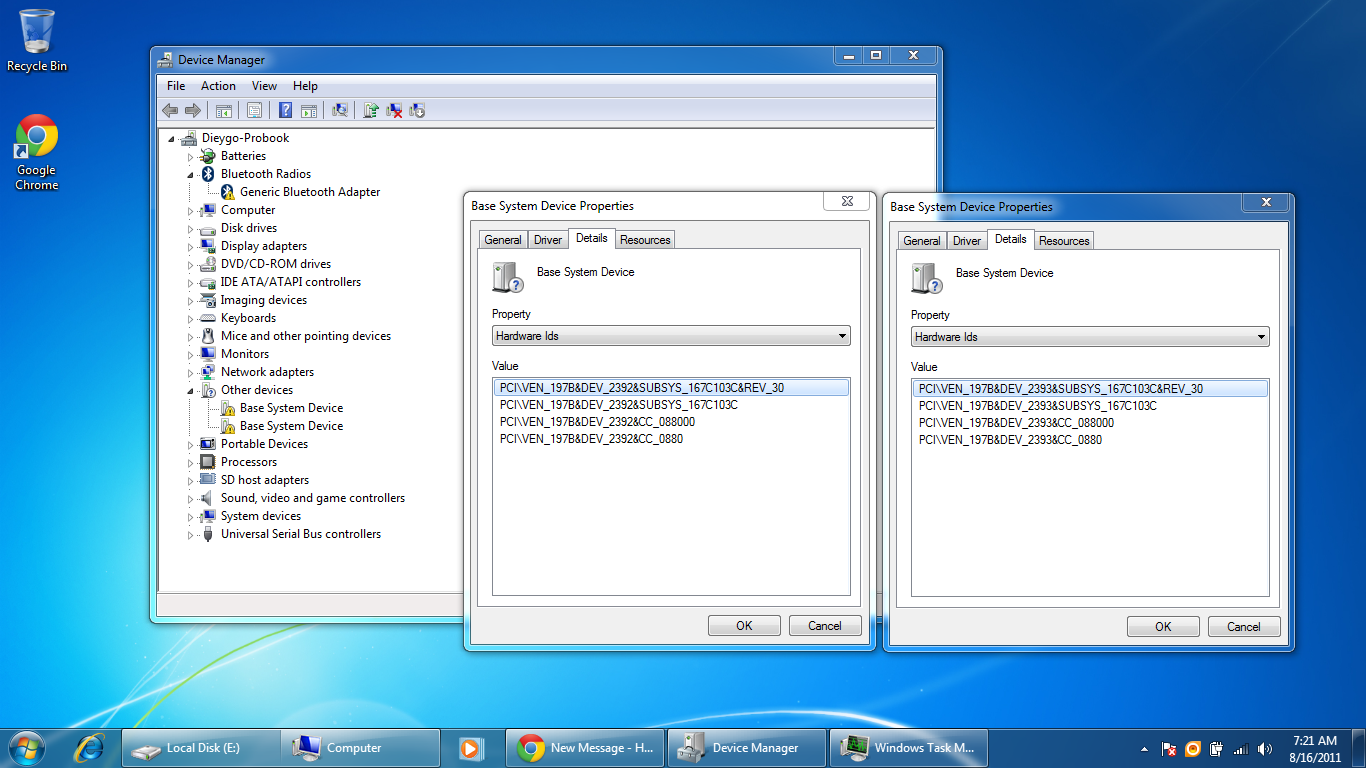The height and width of the screenshot is (768, 1366).
Task: Click the Update Driver Software toolbar icon
Action: click(x=371, y=111)
